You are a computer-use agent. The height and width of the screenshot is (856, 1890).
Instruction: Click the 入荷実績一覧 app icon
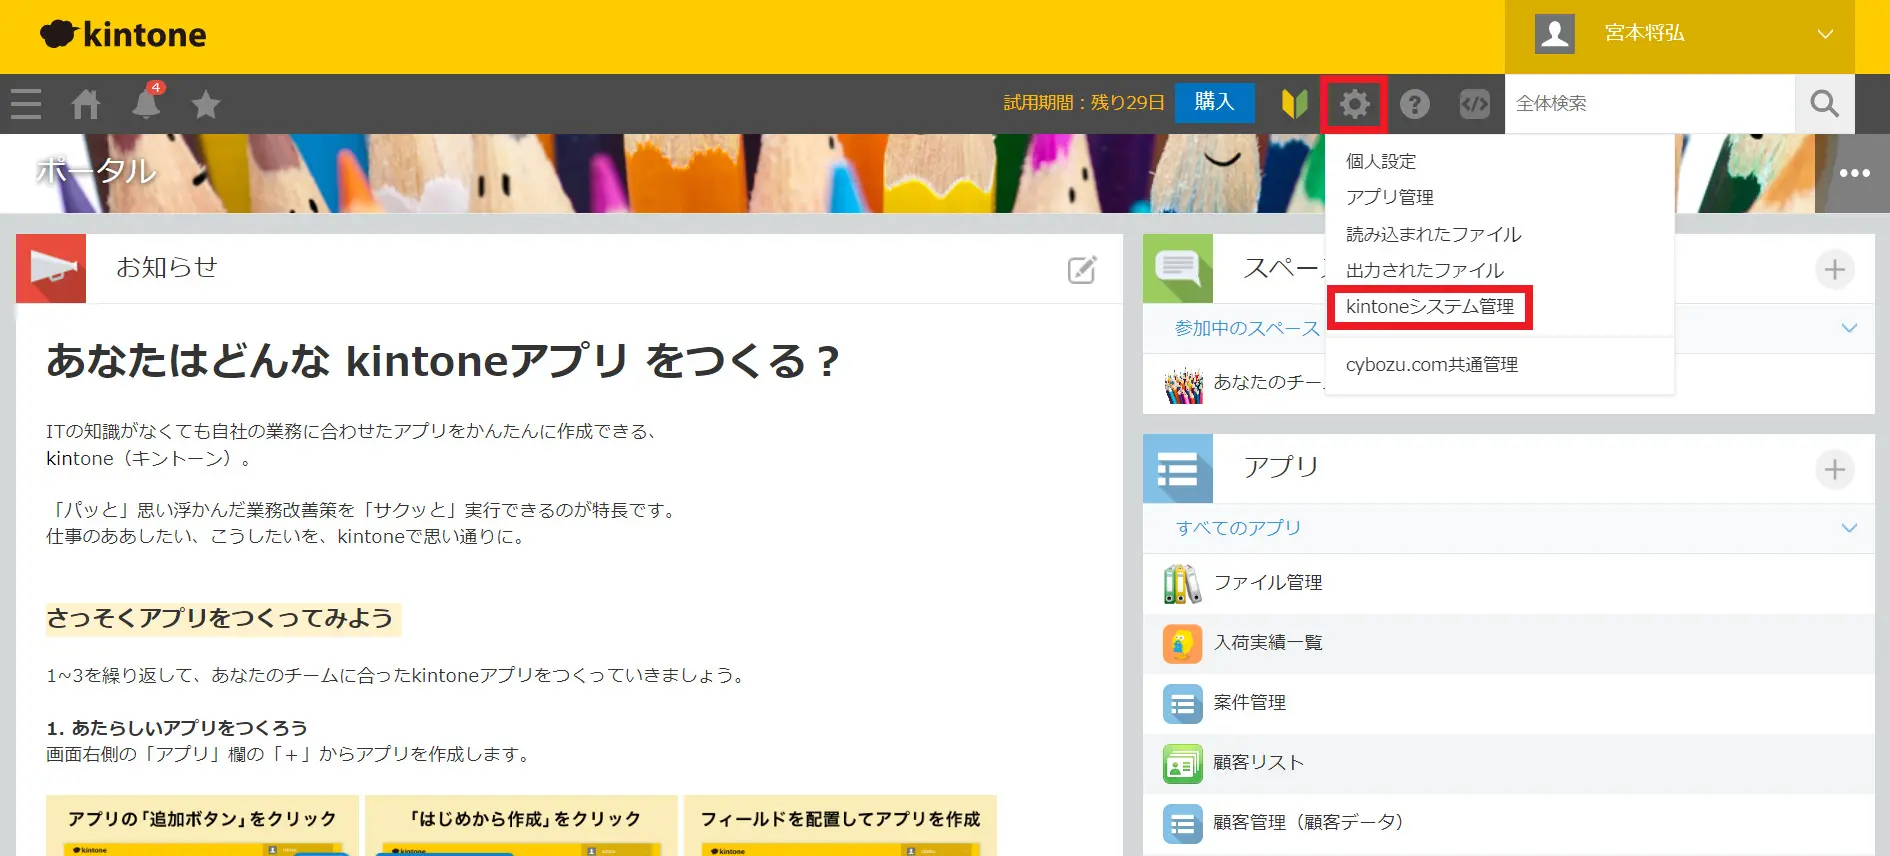pos(1183,643)
